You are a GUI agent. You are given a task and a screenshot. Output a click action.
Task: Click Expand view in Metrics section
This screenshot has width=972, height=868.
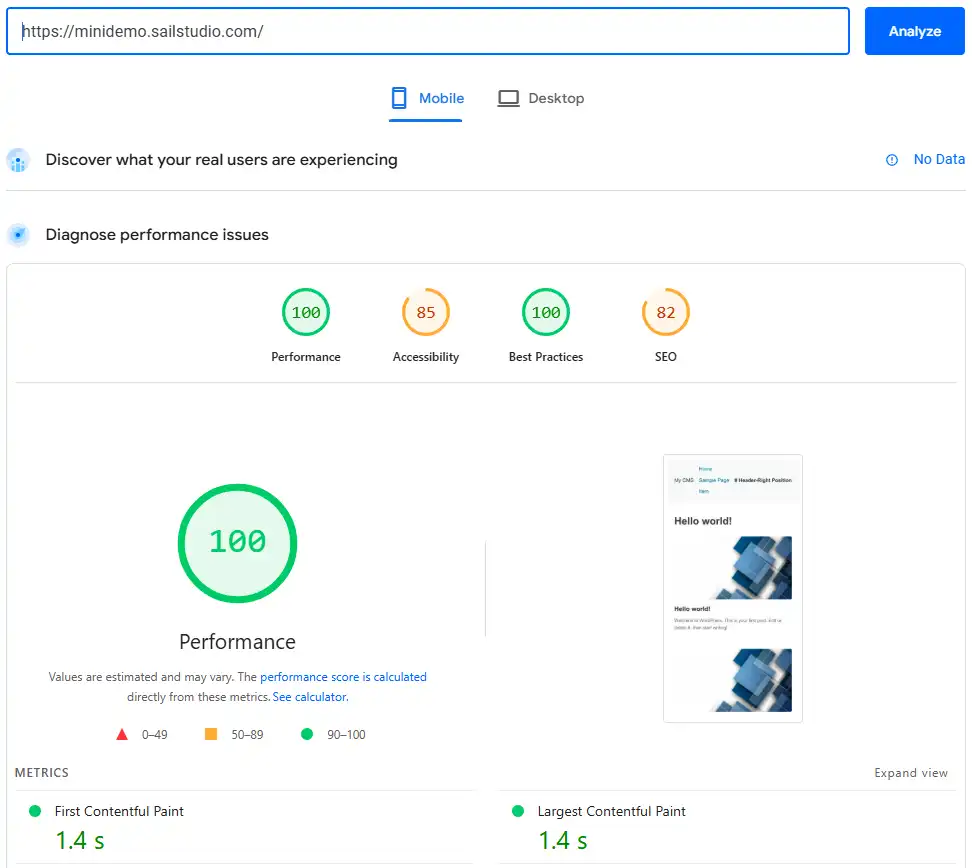click(910, 773)
